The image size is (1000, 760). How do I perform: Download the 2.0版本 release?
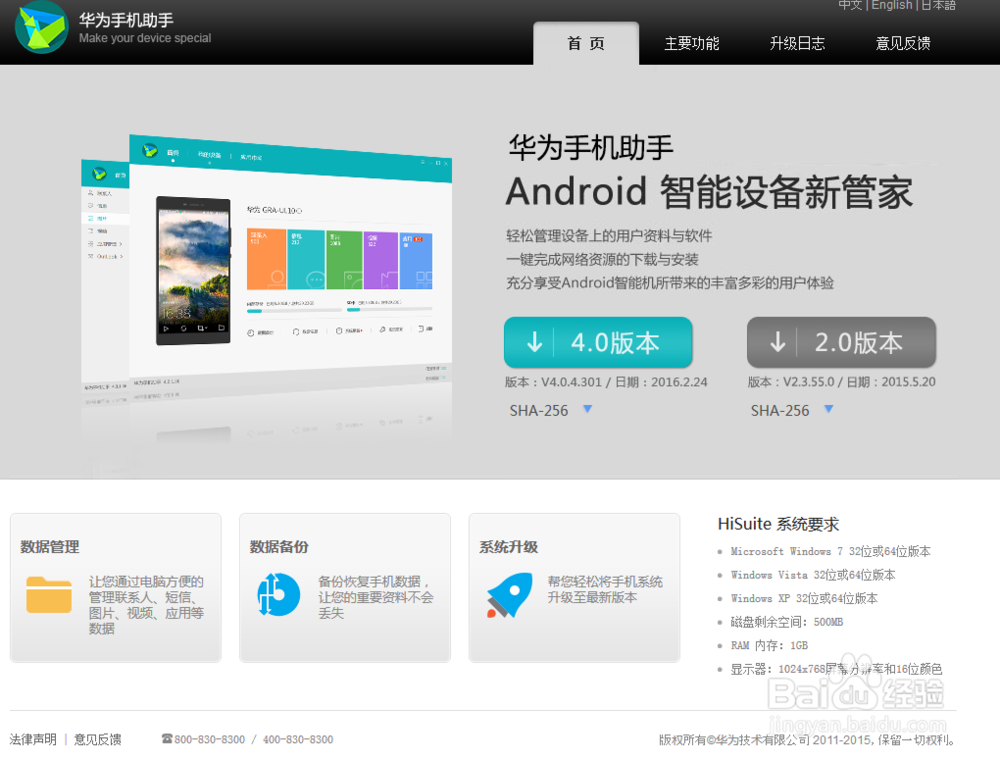(x=841, y=342)
